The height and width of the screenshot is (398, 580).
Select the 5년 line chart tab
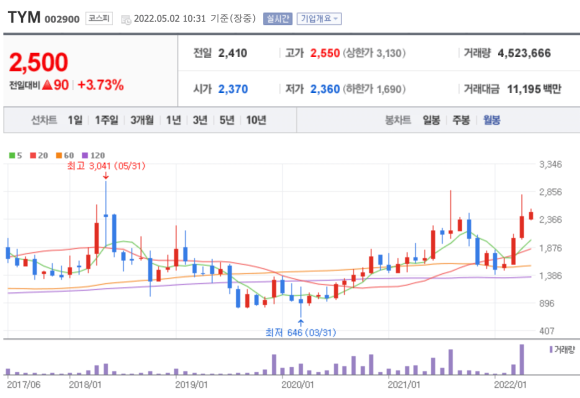pyautogui.click(x=227, y=120)
